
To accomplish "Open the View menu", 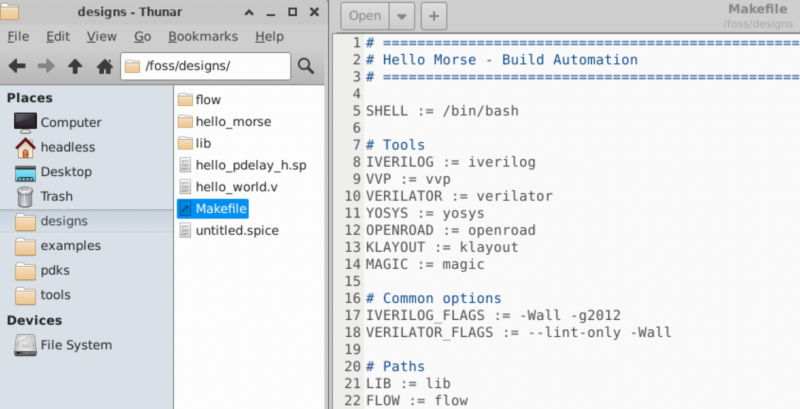I will coord(102,36).
